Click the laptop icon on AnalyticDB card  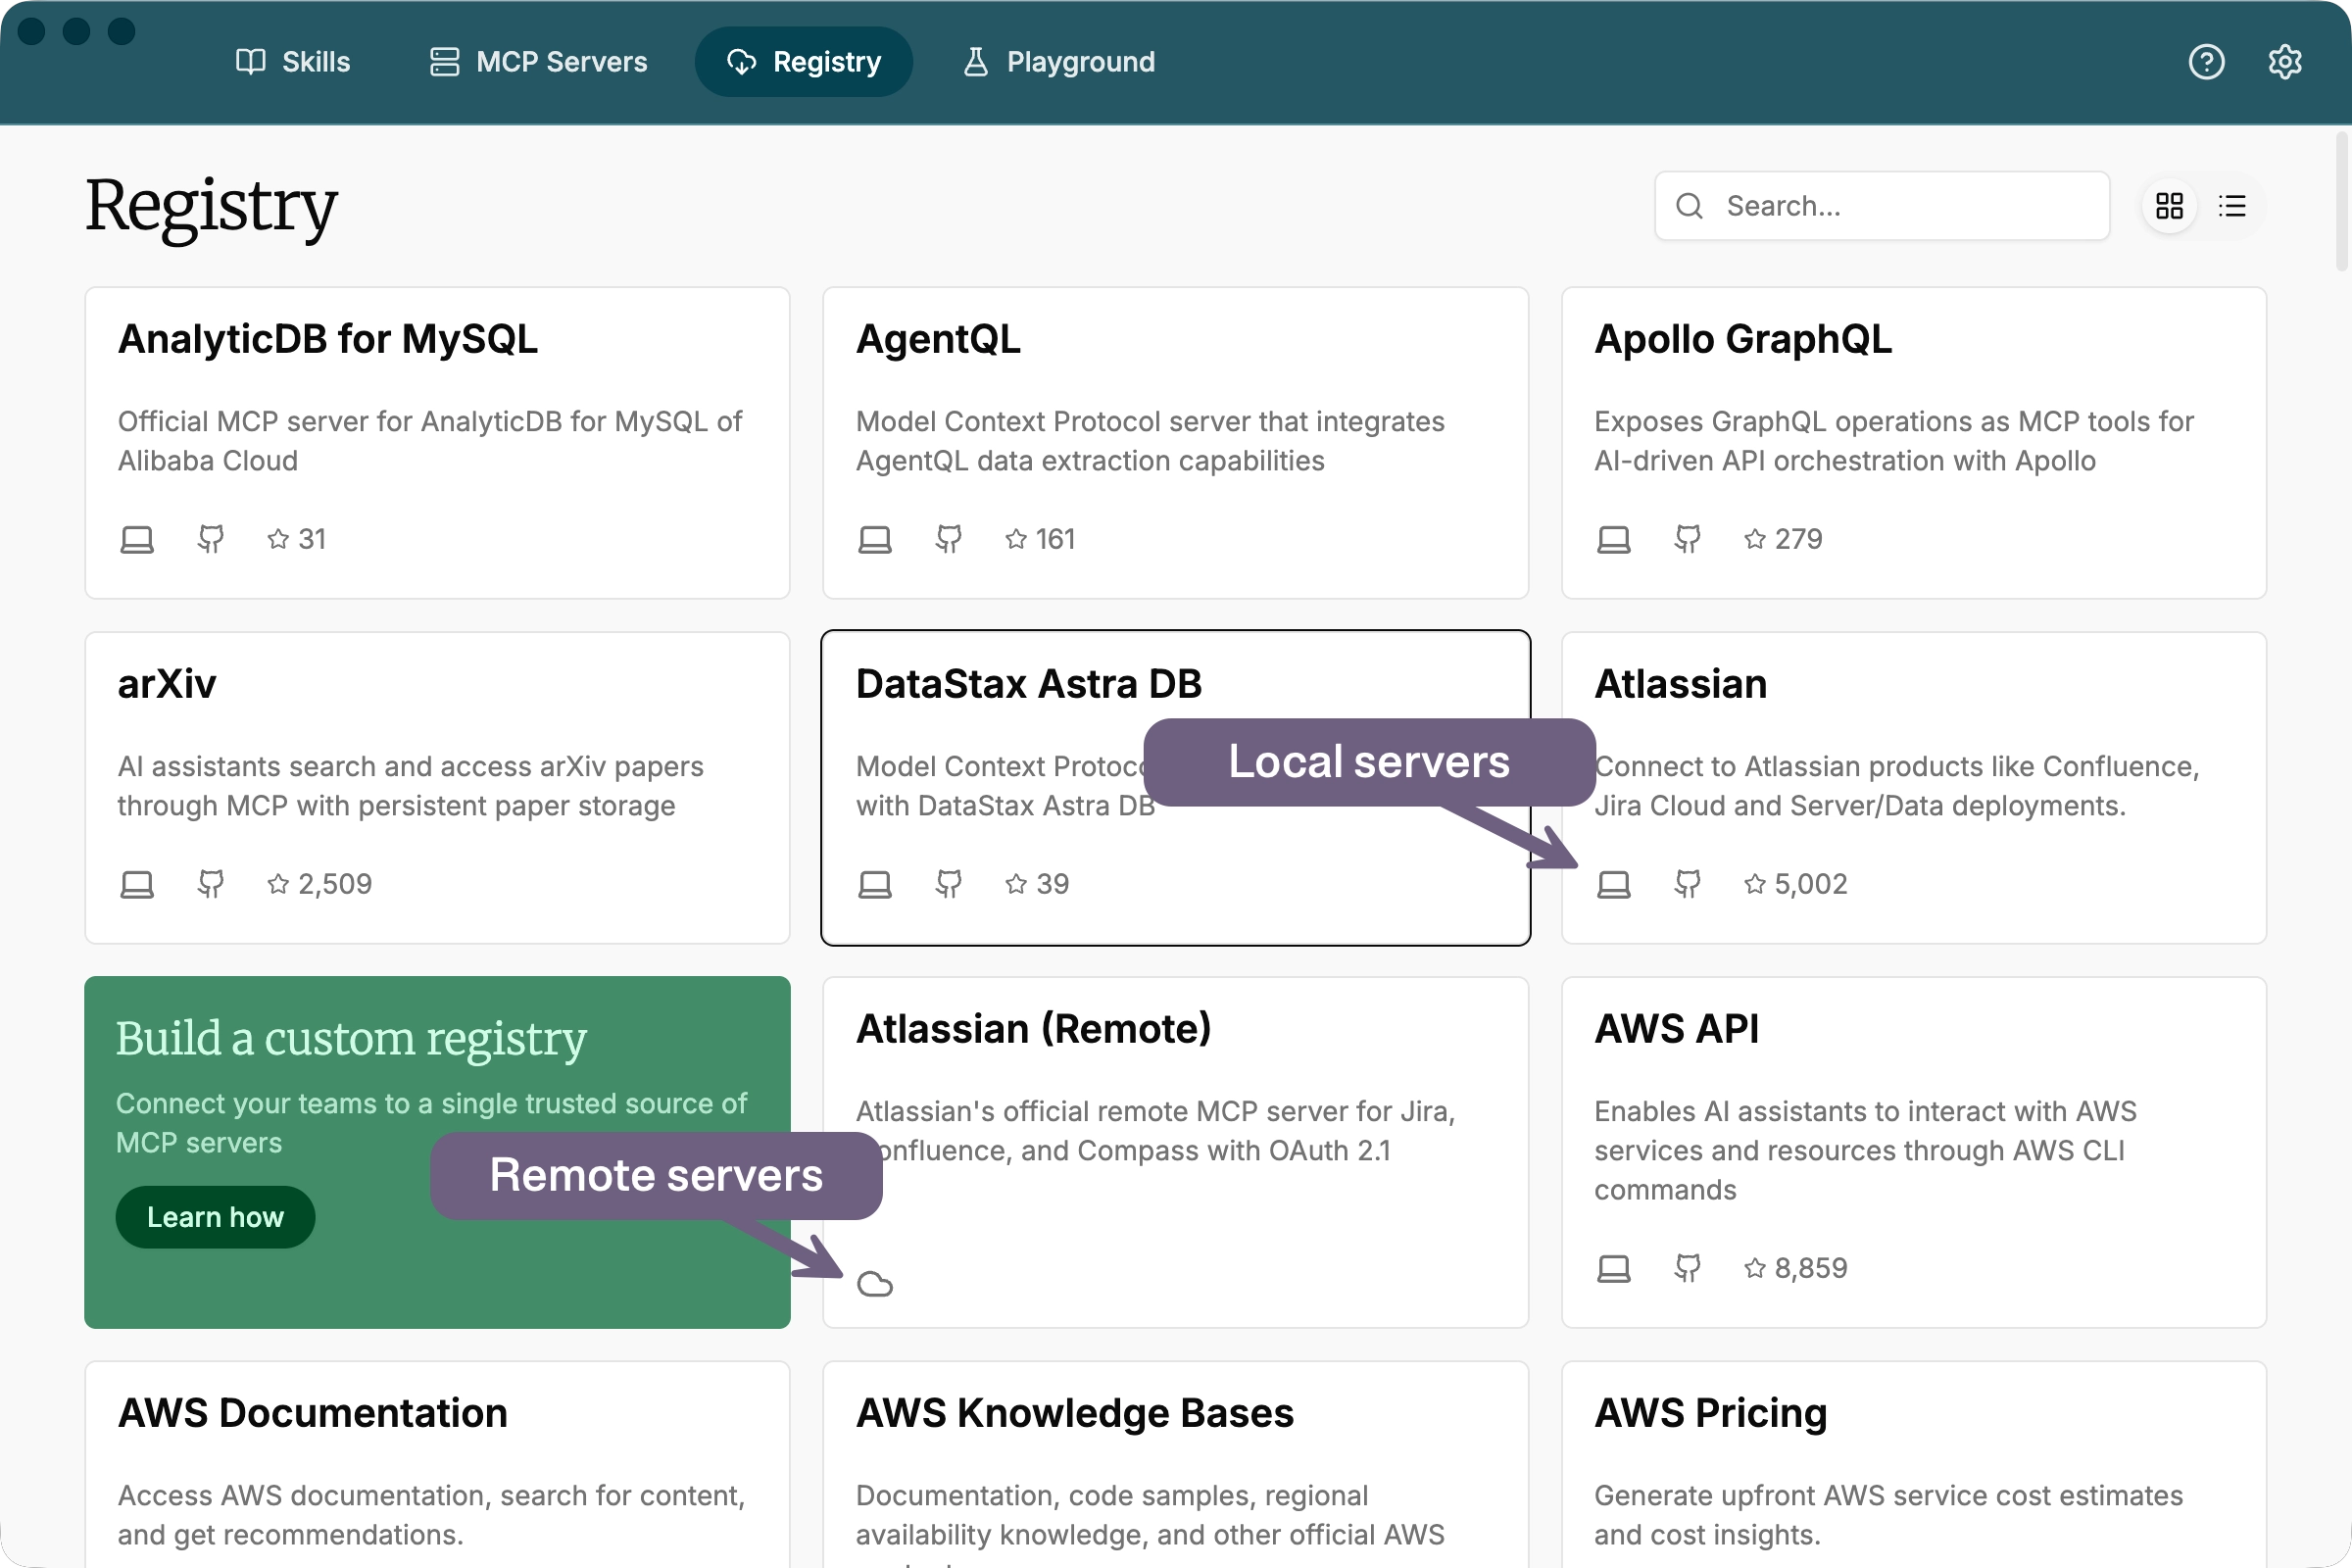[137, 540]
